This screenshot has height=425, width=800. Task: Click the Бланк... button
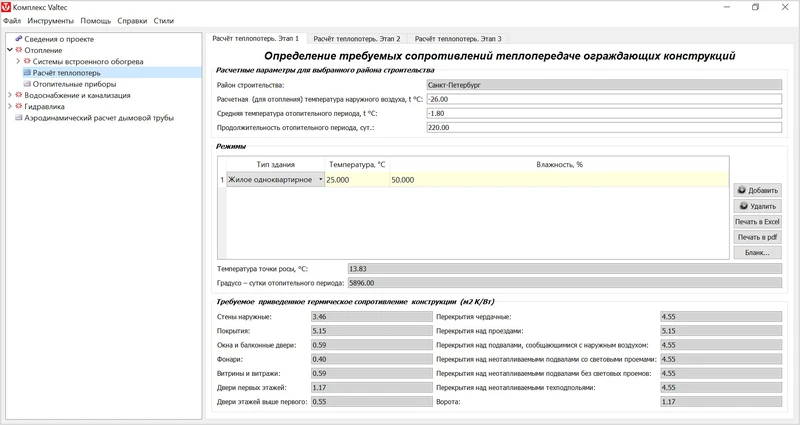pos(757,253)
